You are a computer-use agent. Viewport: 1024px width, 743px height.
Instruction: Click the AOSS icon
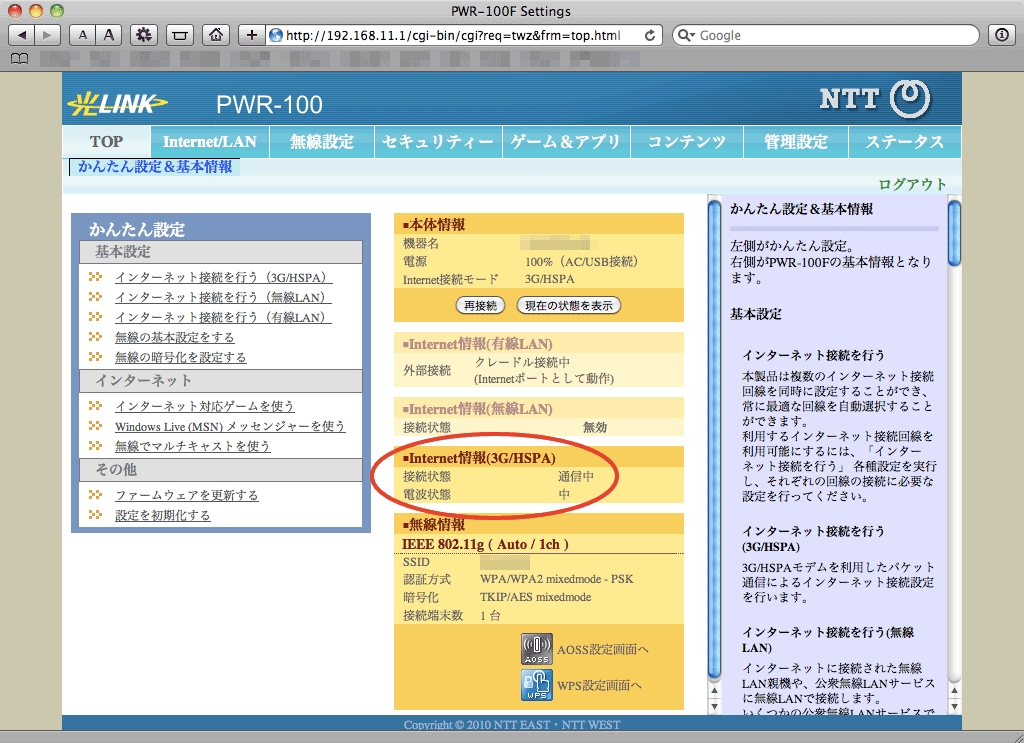[x=537, y=649]
